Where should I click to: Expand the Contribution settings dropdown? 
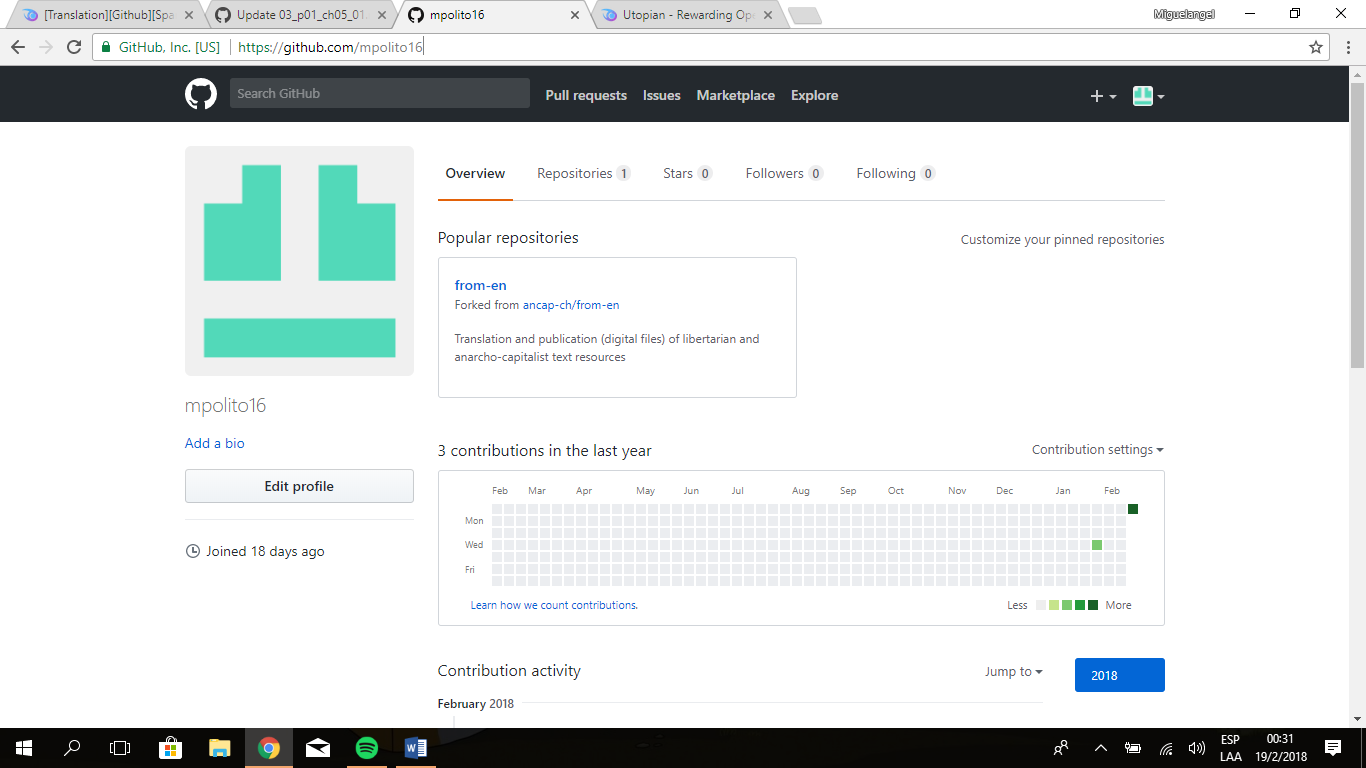pyautogui.click(x=1097, y=450)
